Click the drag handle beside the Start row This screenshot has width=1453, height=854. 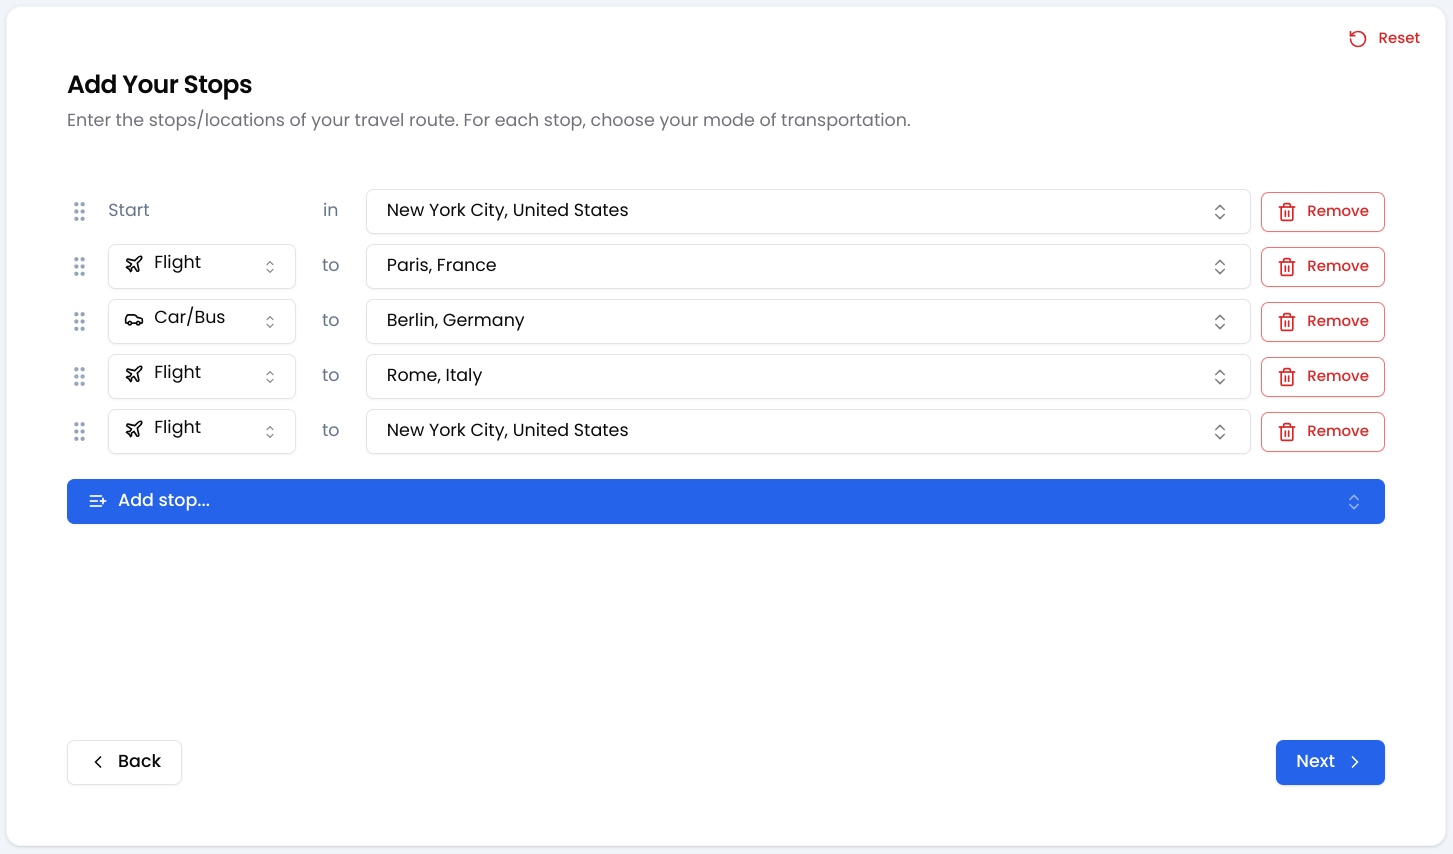(79, 211)
